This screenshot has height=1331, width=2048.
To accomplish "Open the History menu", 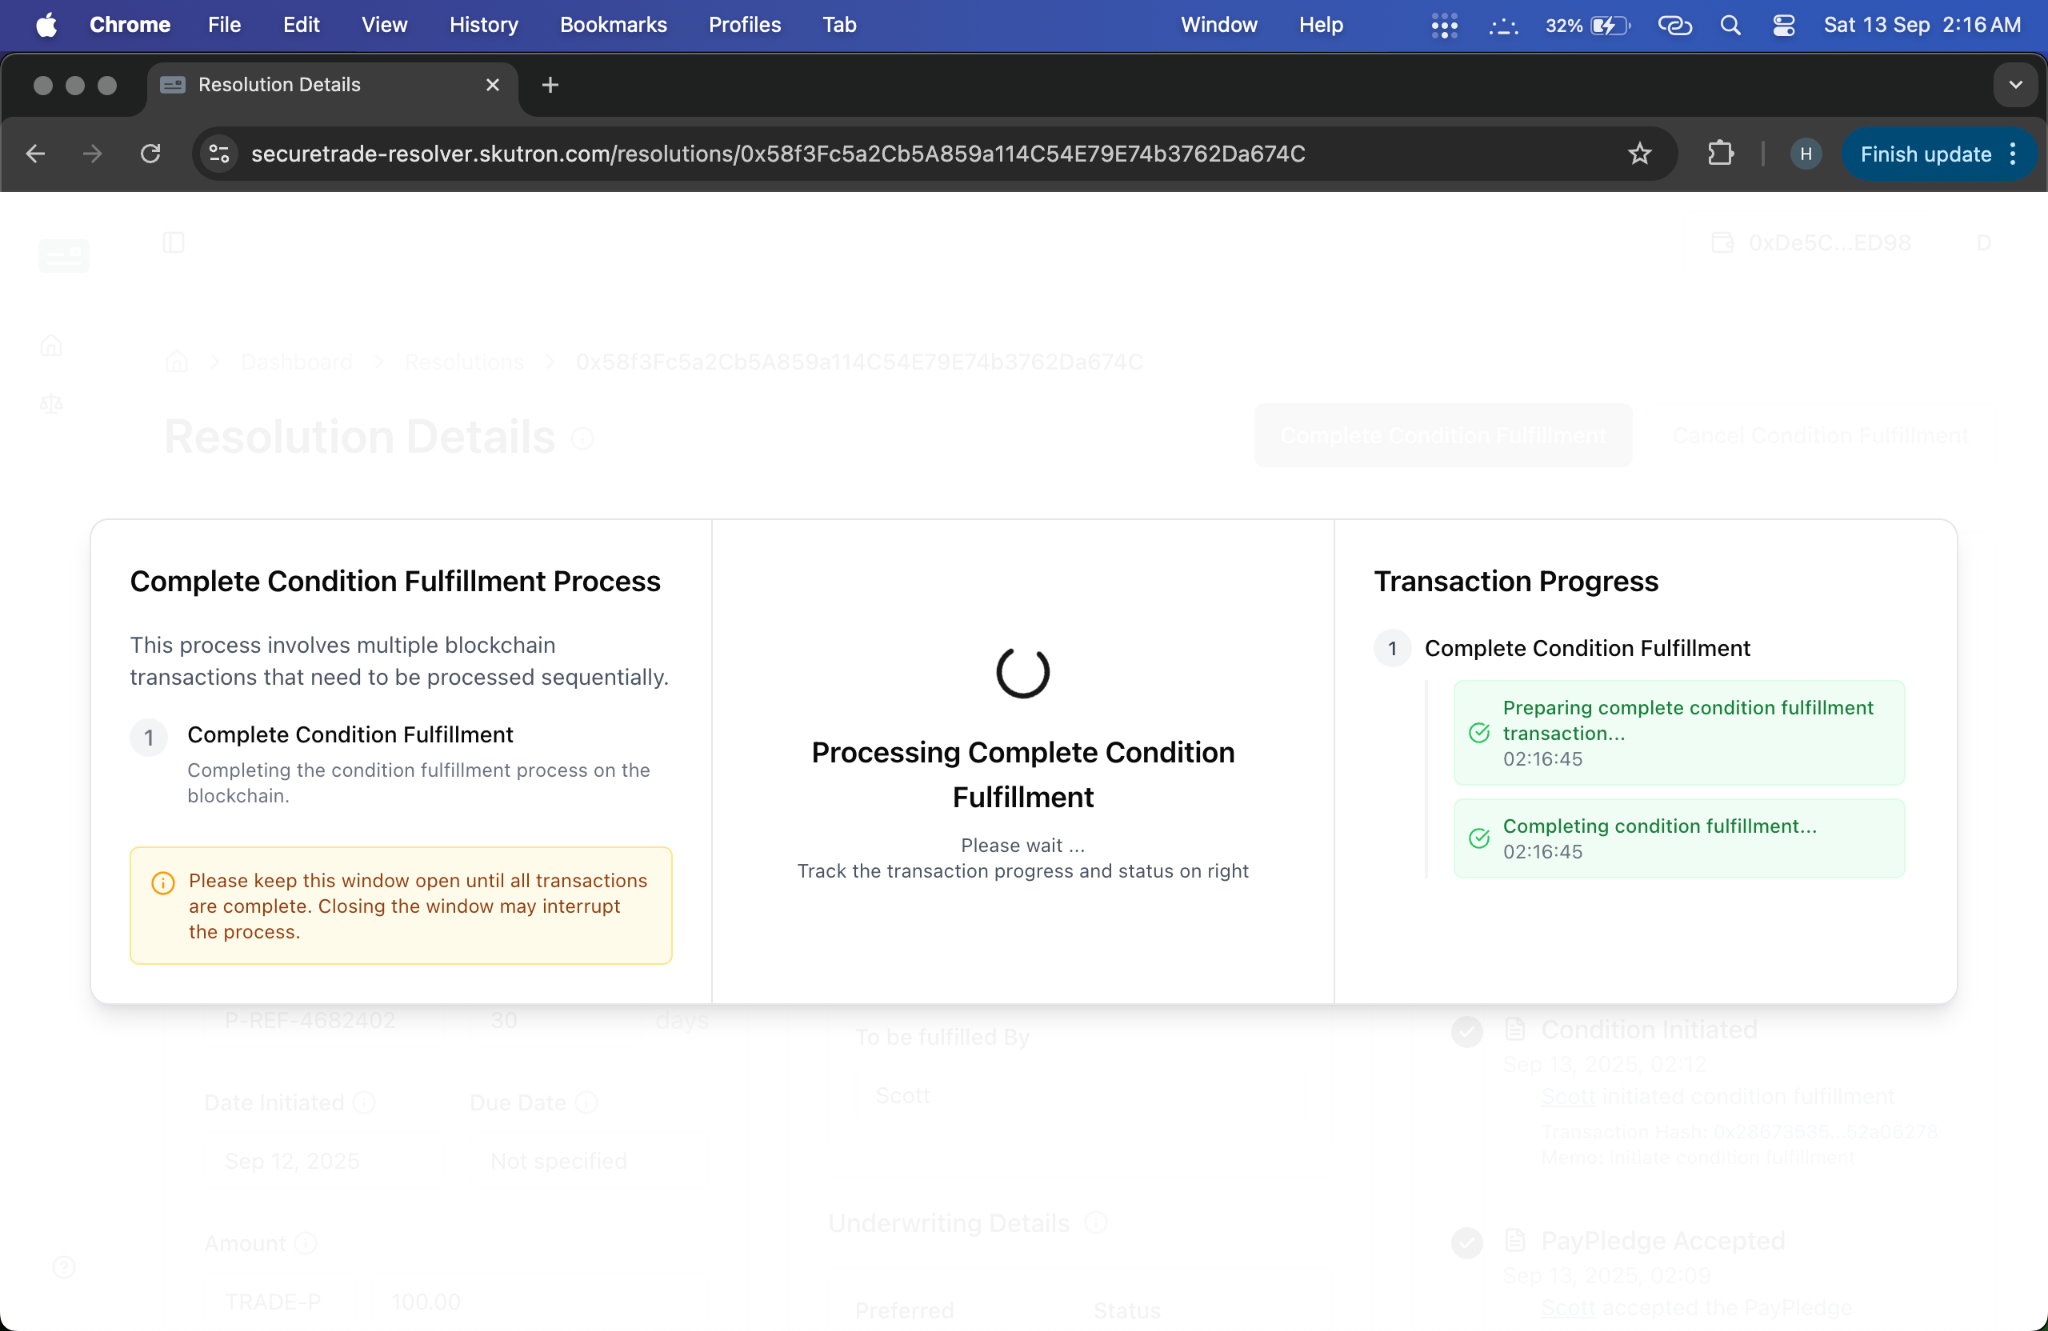I will [483, 25].
